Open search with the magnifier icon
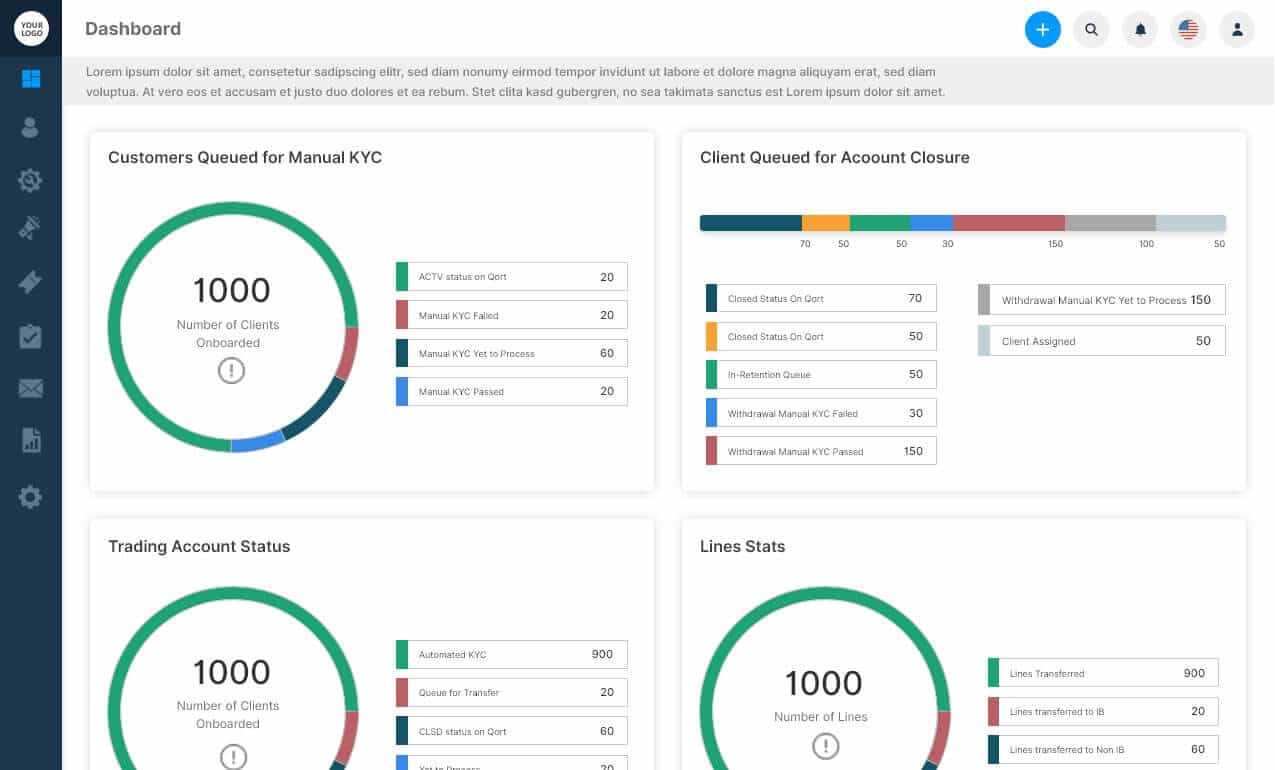1275x770 pixels. click(1091, 30)
